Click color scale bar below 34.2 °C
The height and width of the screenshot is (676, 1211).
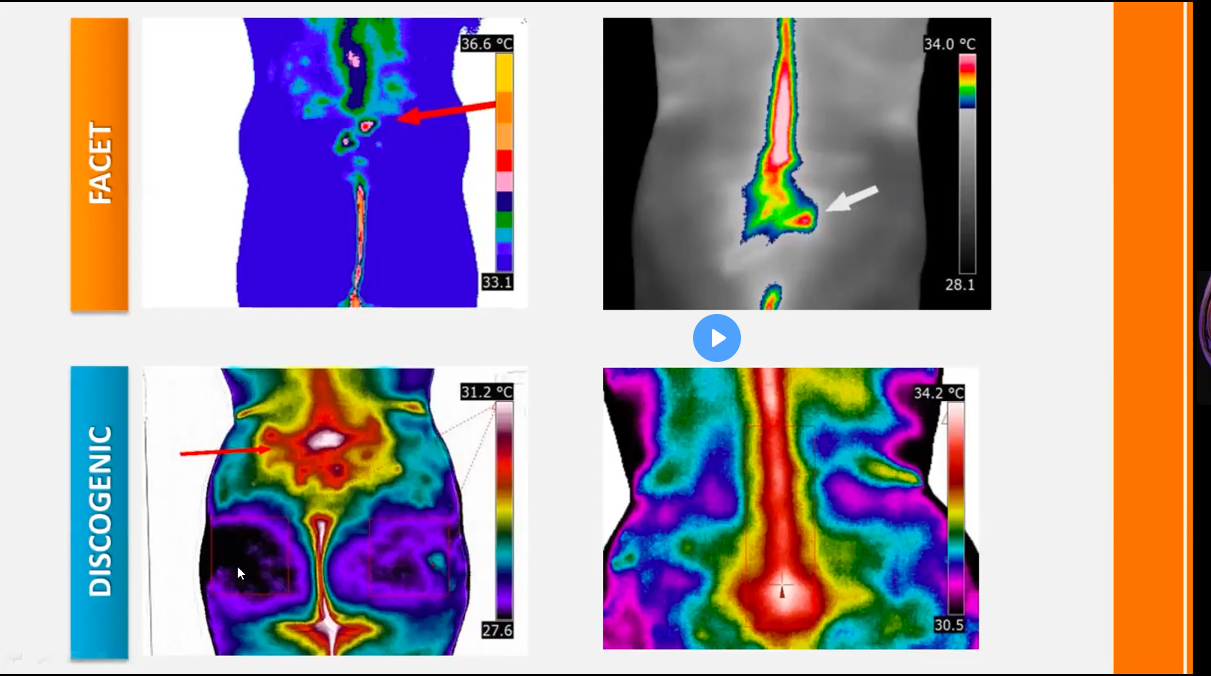point(956,508)
